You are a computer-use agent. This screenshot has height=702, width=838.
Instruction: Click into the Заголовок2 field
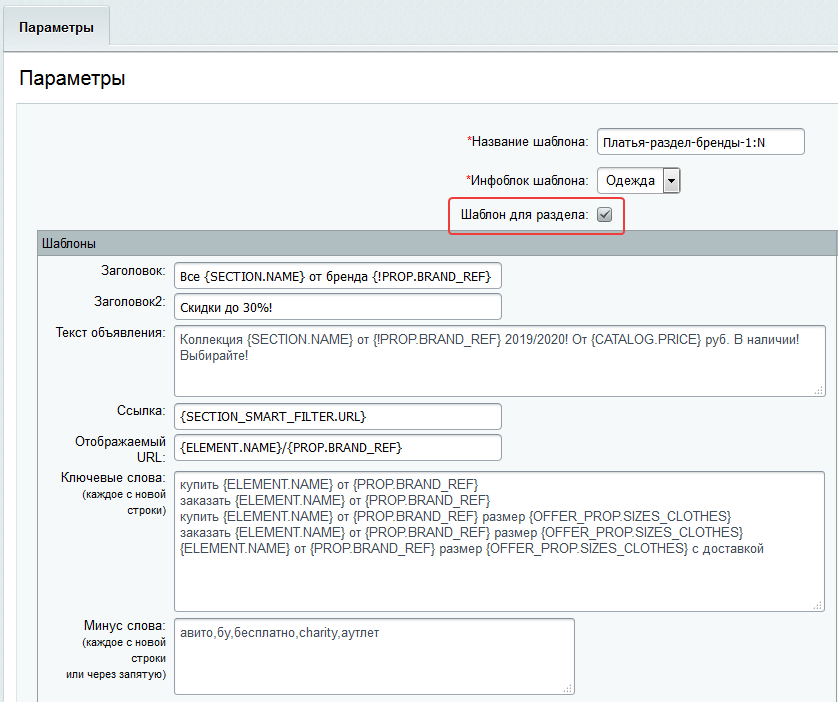coord(338,307)
